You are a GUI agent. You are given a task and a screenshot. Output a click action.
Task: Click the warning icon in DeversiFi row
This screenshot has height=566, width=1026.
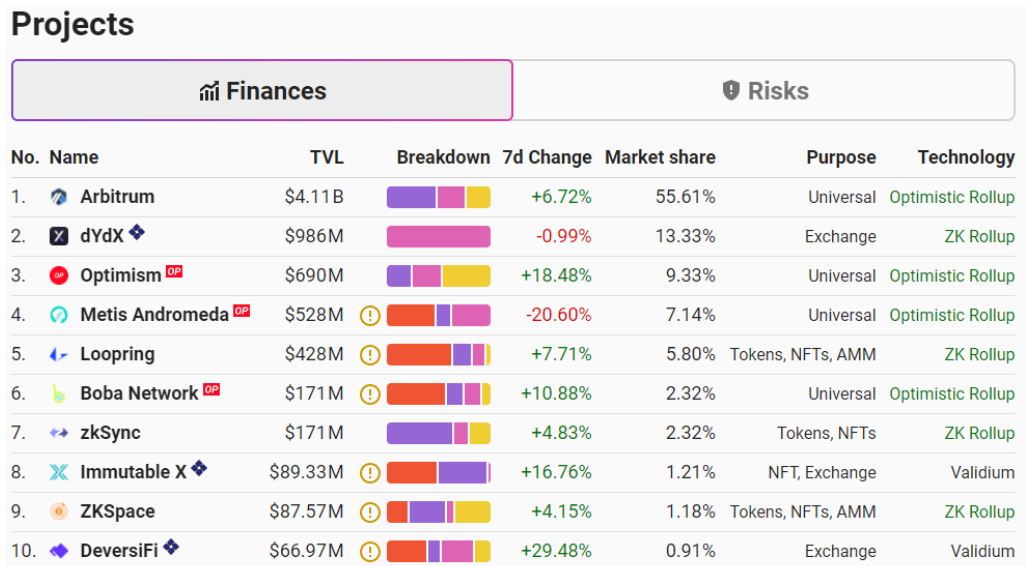pos(370,552)
